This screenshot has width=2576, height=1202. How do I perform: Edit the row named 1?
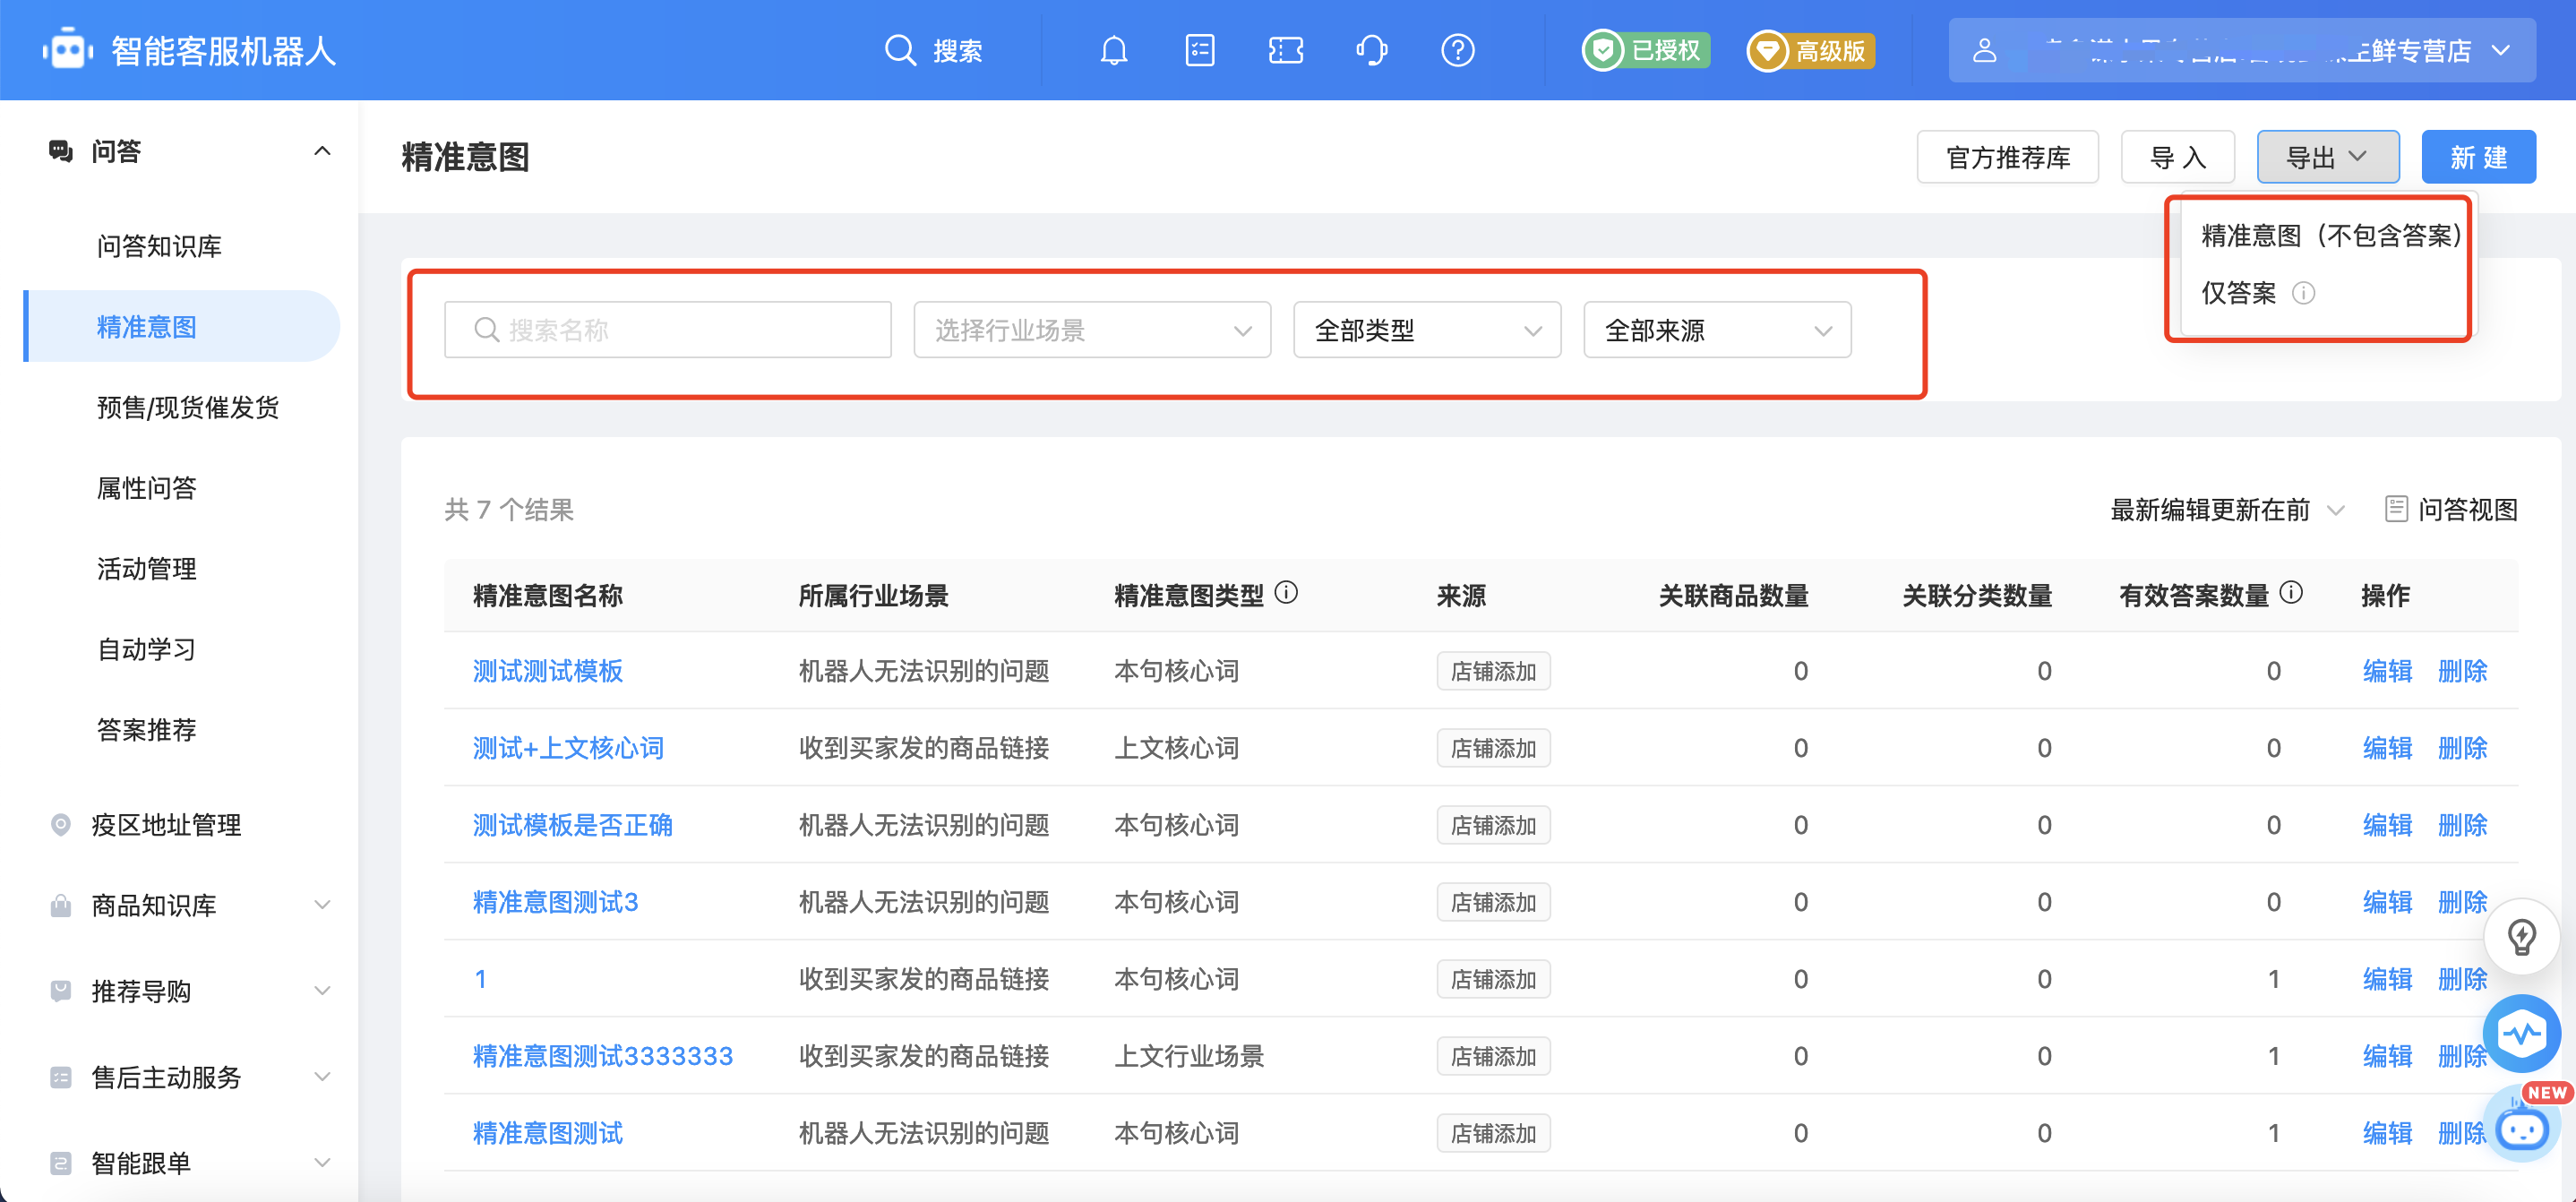tap(2387, 979)
